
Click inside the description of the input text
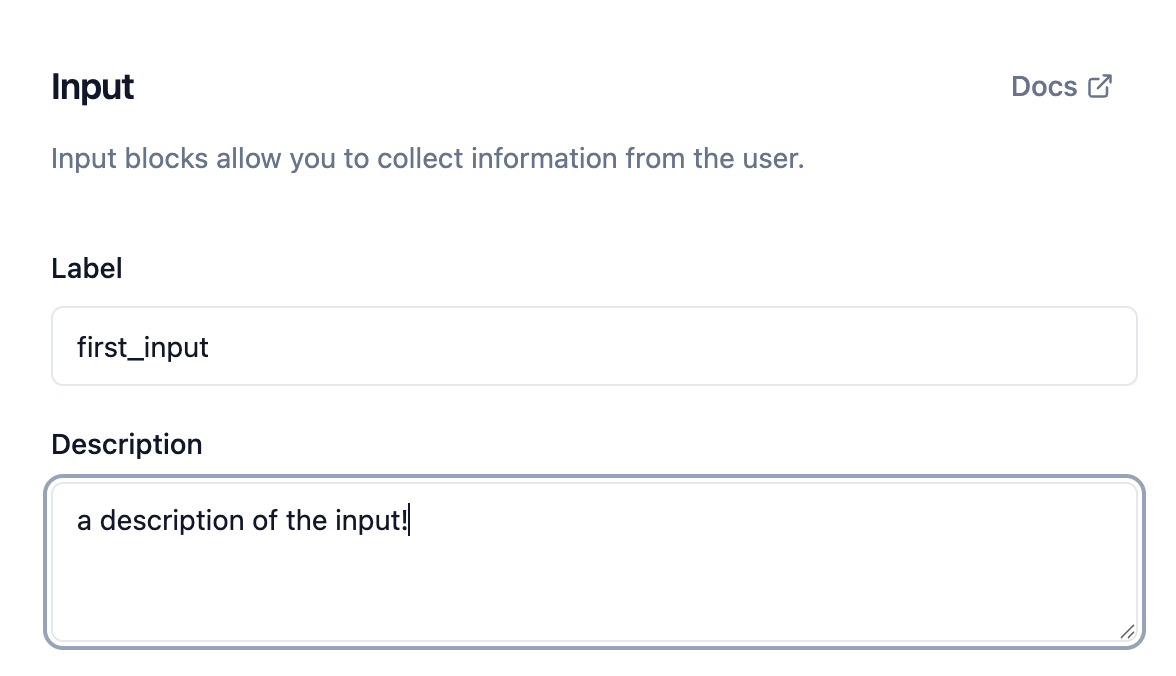[x=244, y=520]
